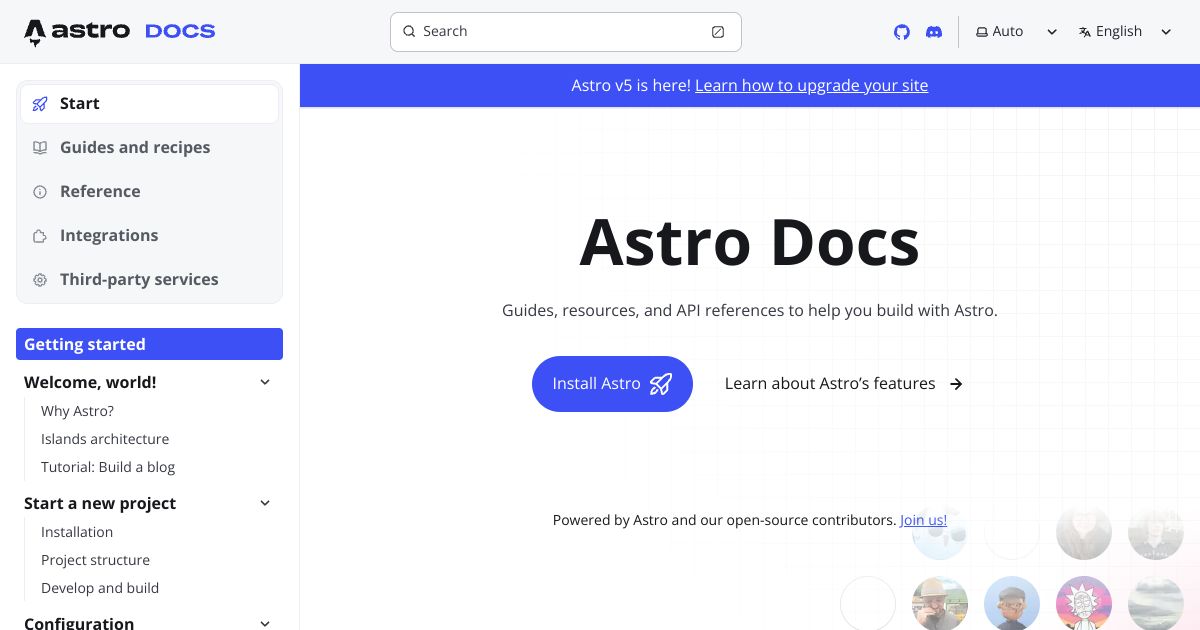
Task: Switch to Third-party services tab
Action: (x=149, y=280)
